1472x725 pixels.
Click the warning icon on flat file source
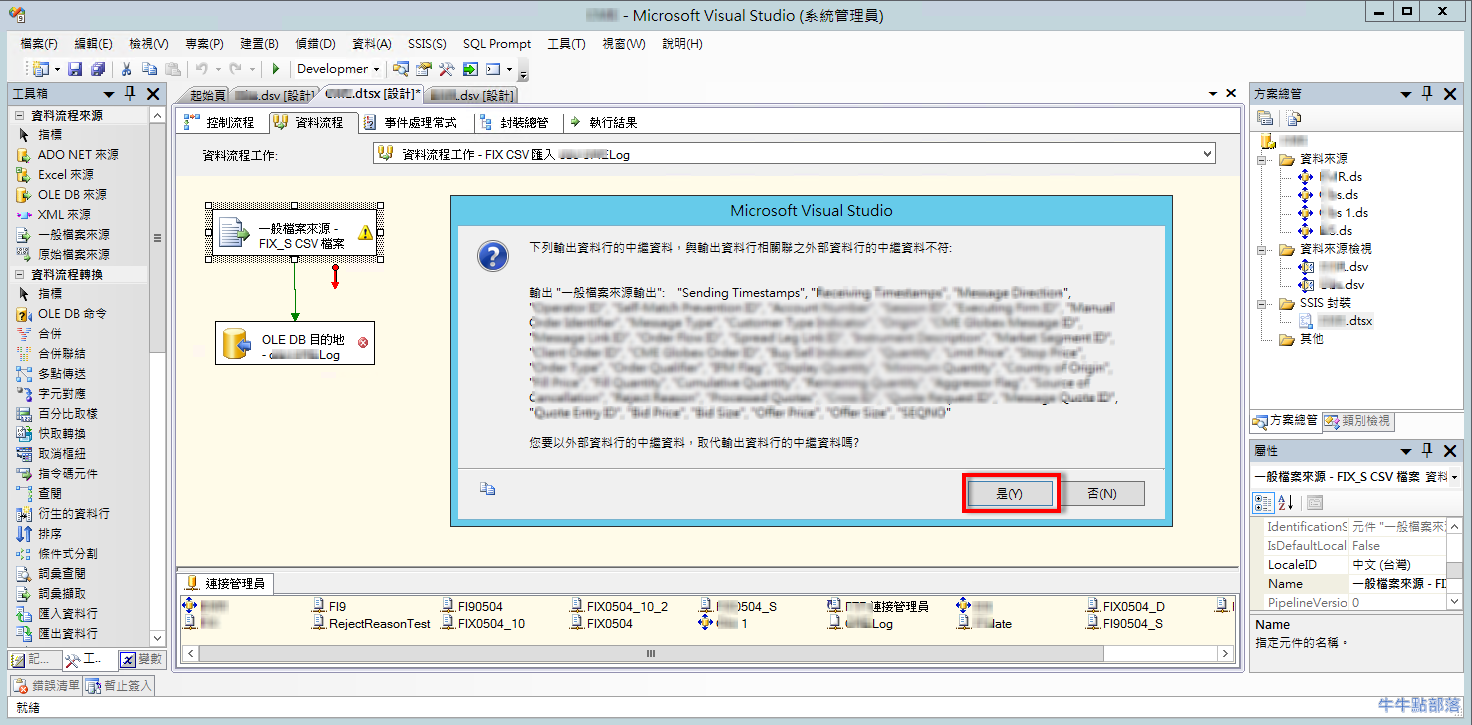365,232
